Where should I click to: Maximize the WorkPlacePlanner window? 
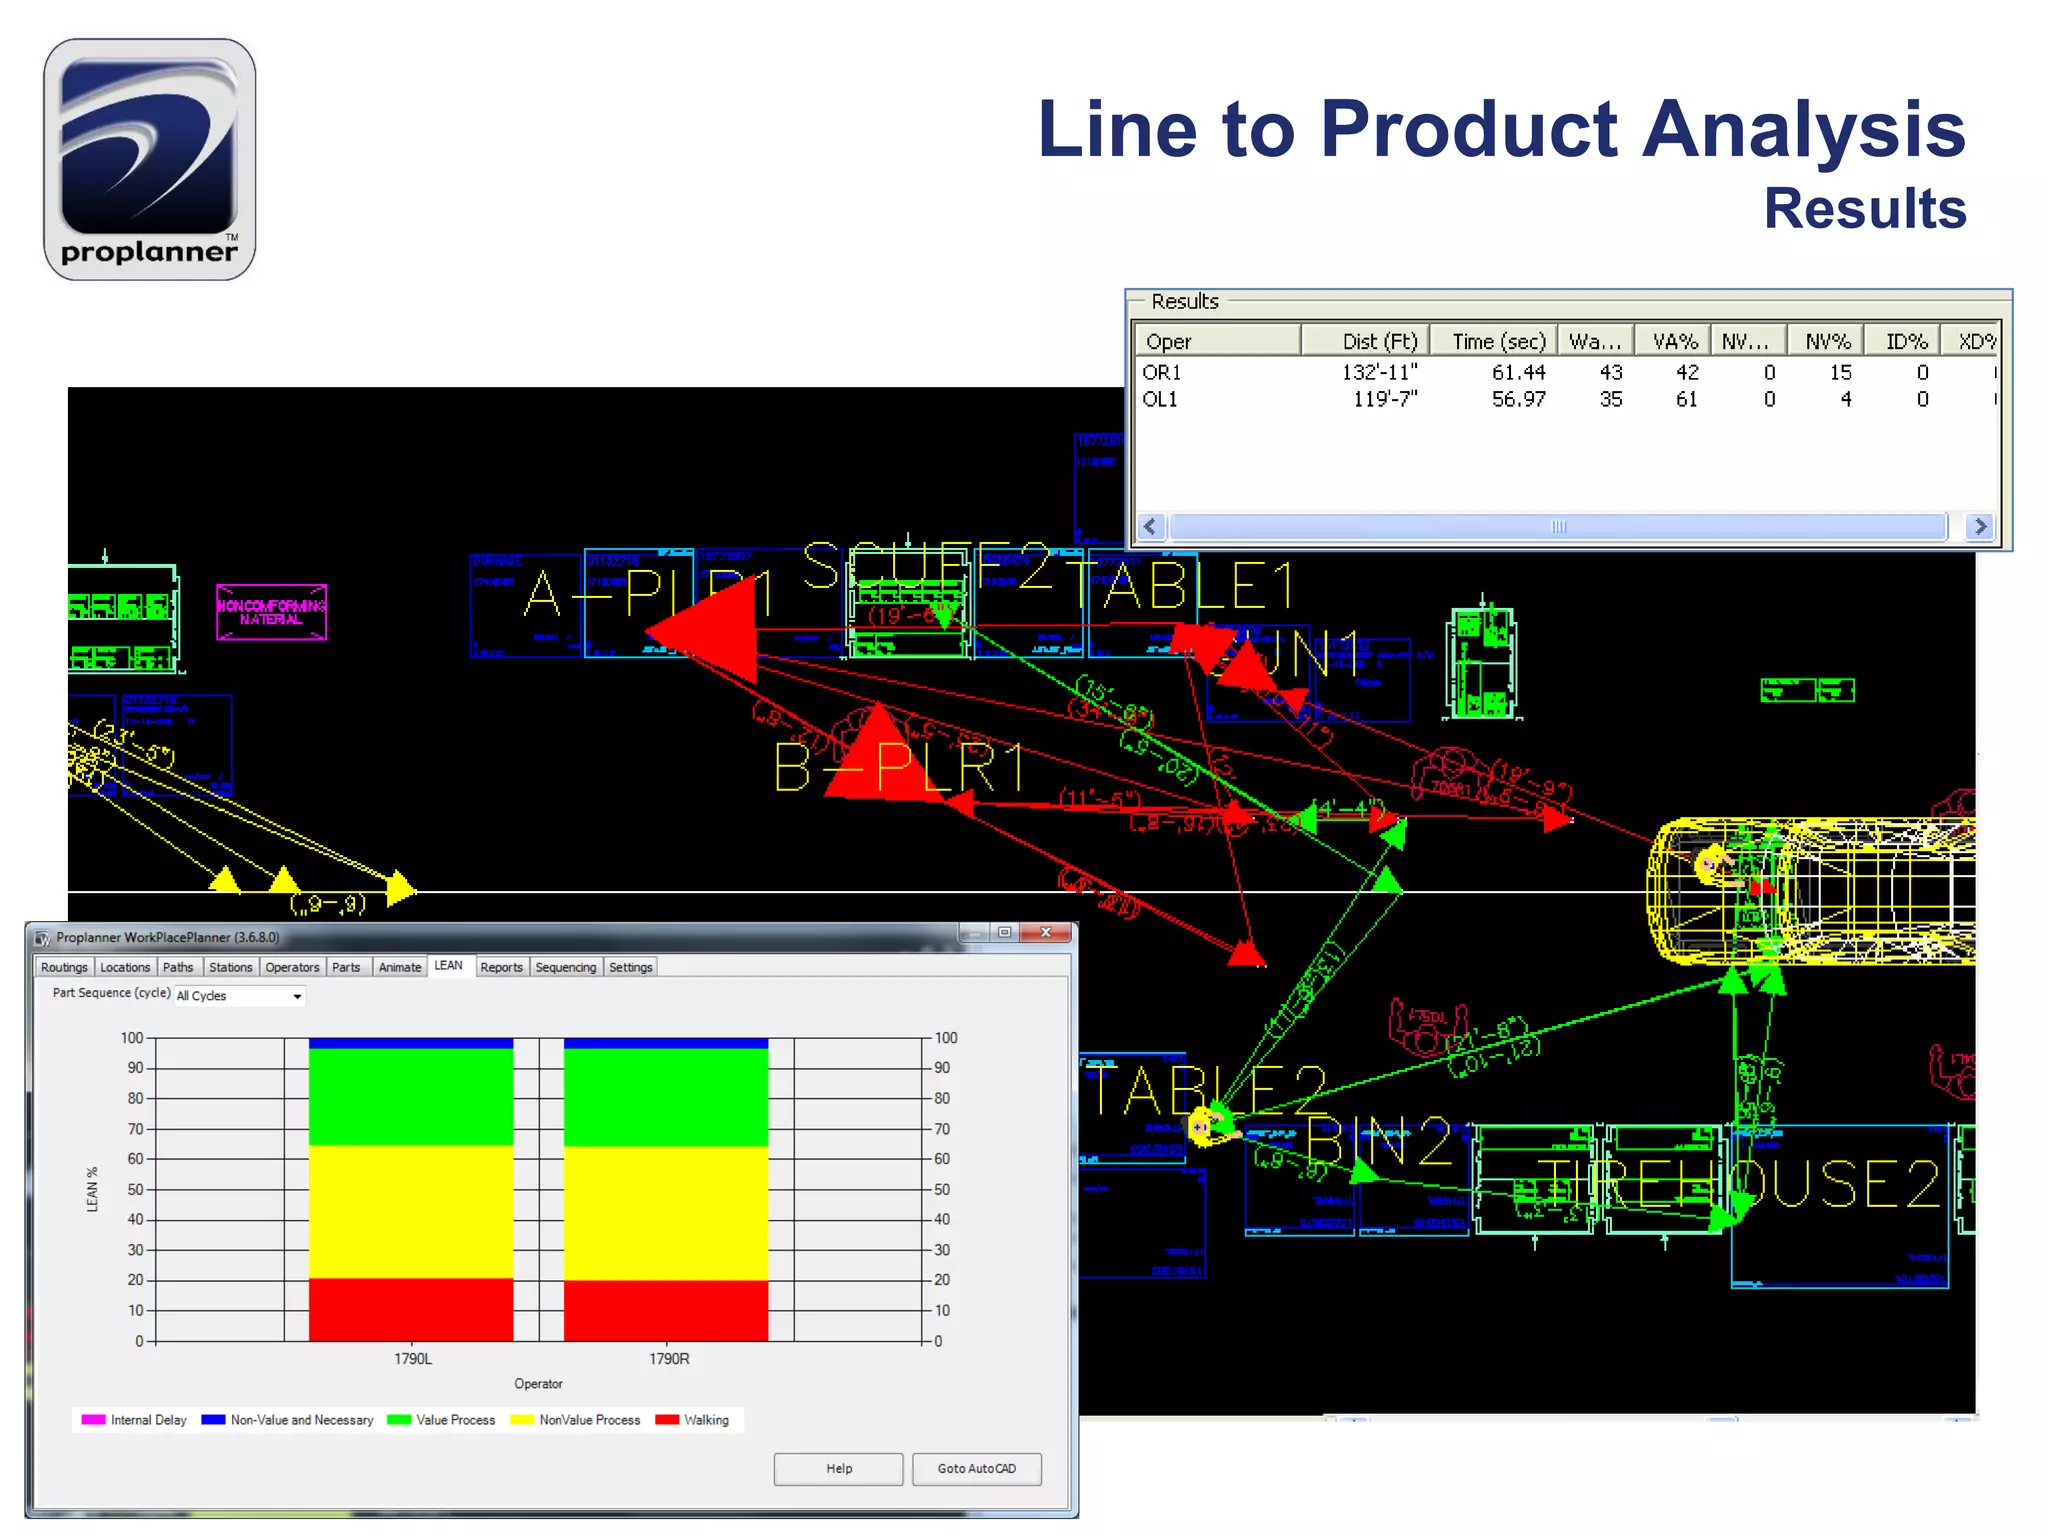(1004, 932)
